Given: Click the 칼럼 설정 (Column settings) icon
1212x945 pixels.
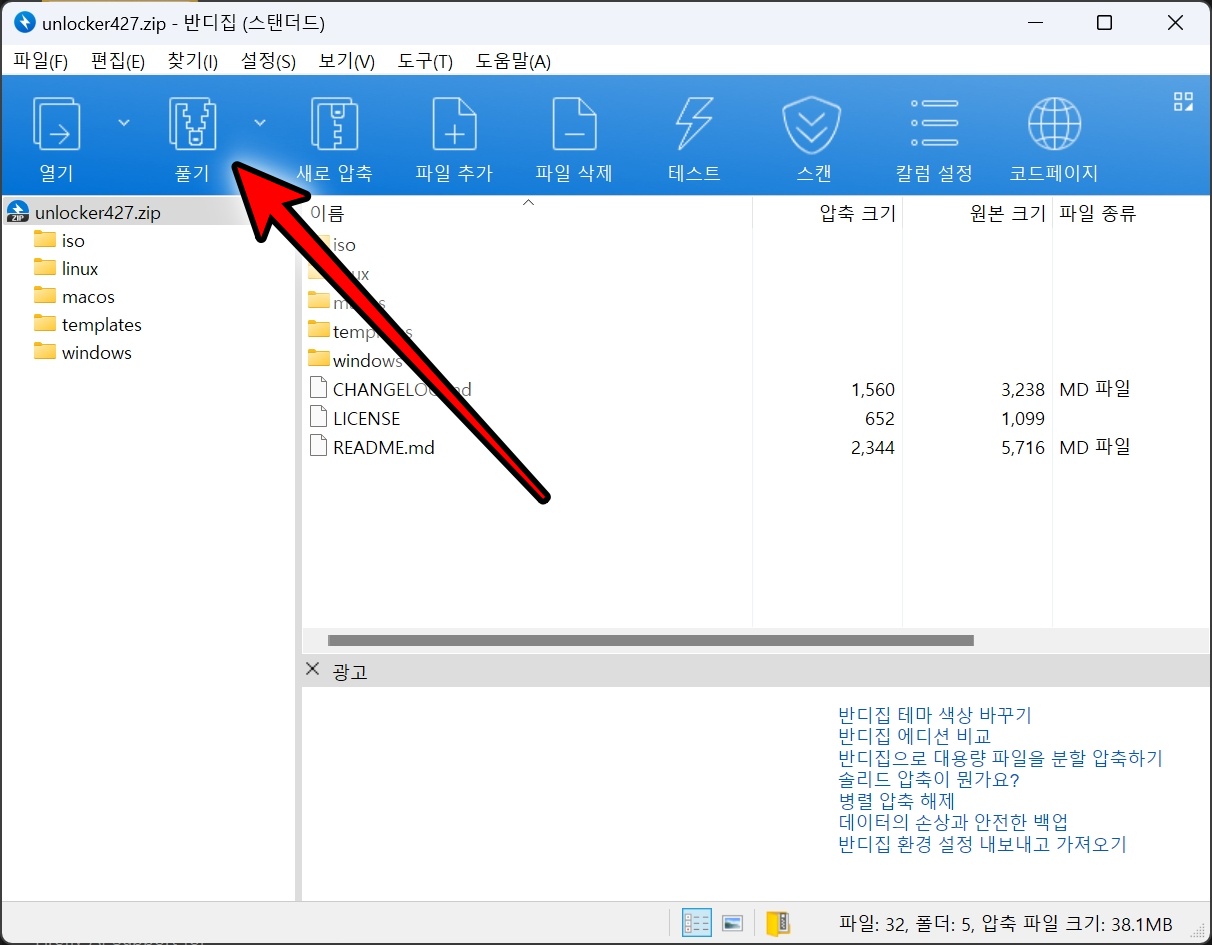Looking at the screenshot, I should 934,124.
